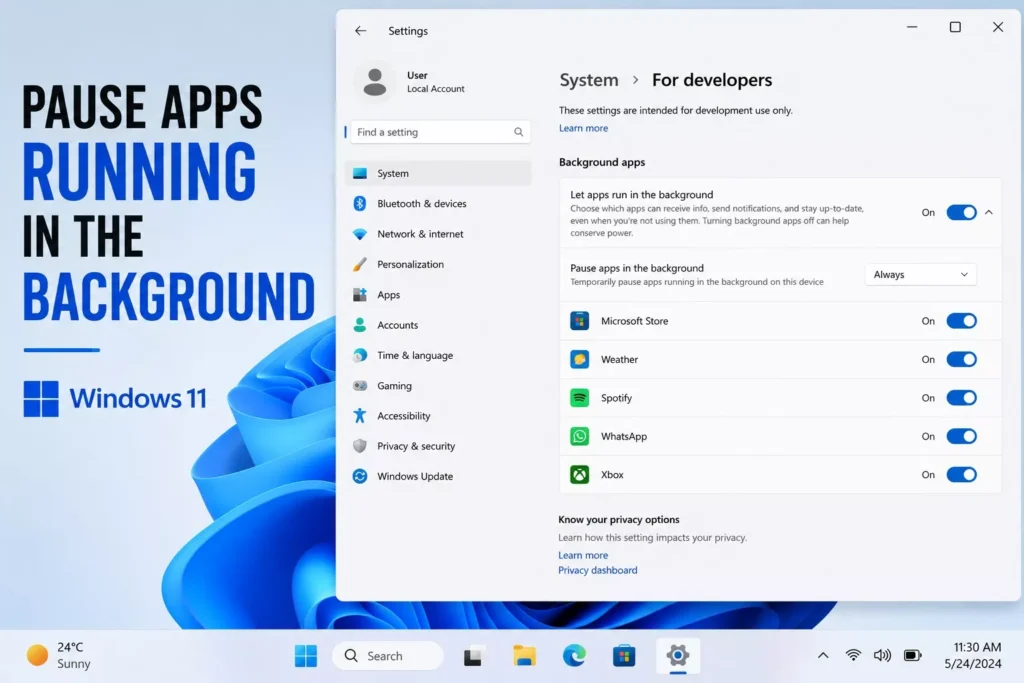
Task: Click "Pause apps in the background" text
Action: tap(637, 268)
